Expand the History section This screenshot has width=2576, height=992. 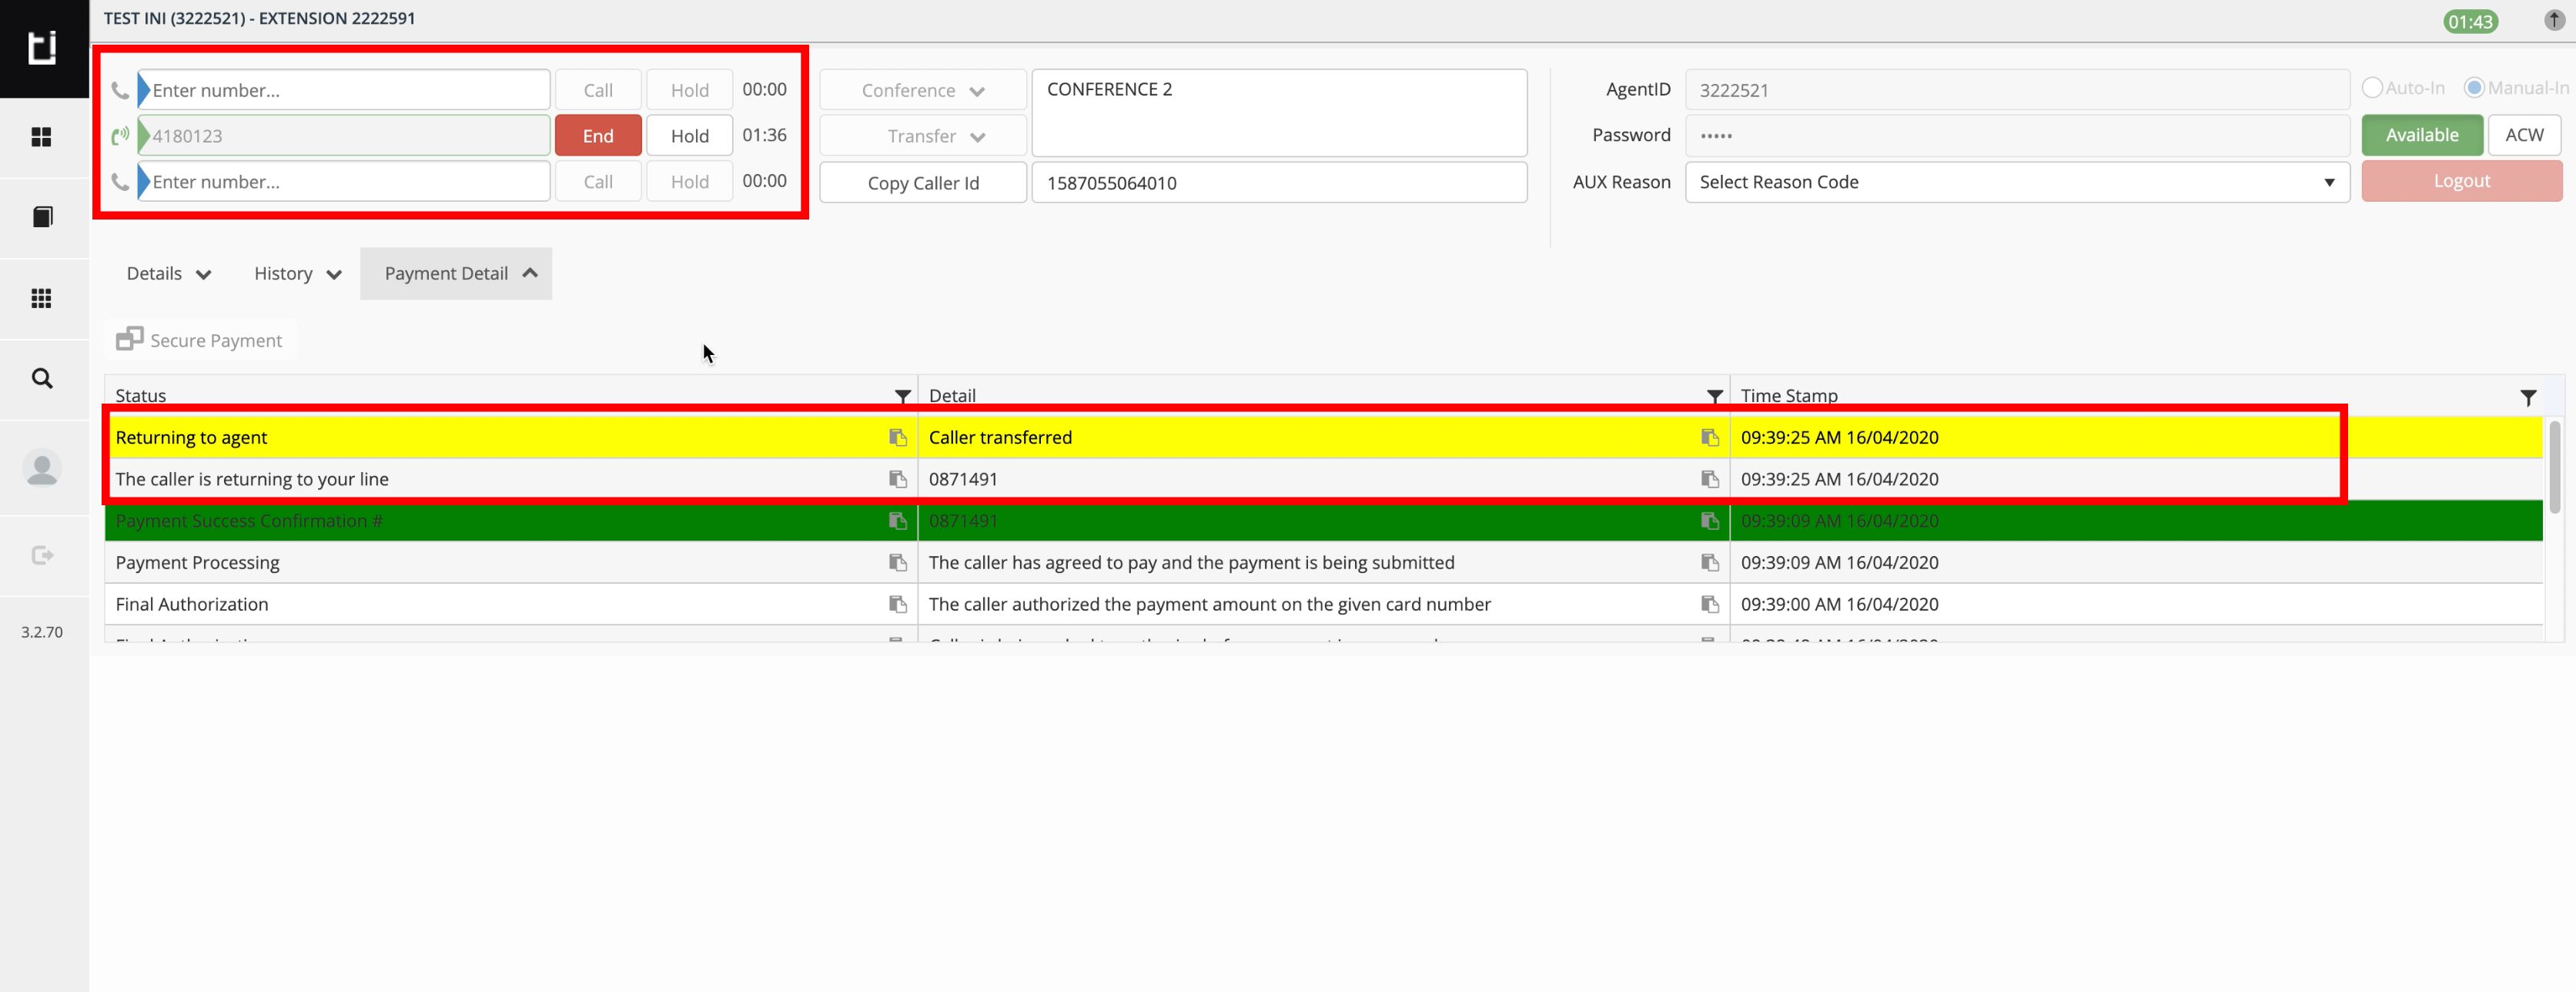[298, 273]
